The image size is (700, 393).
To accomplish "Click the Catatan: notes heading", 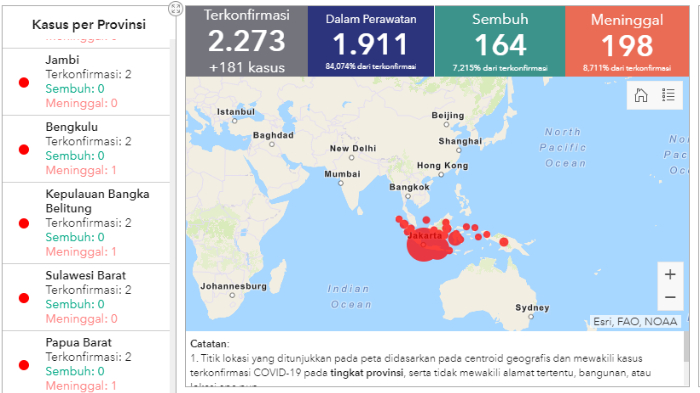I will pyautogui.click(x=209, y=343).
